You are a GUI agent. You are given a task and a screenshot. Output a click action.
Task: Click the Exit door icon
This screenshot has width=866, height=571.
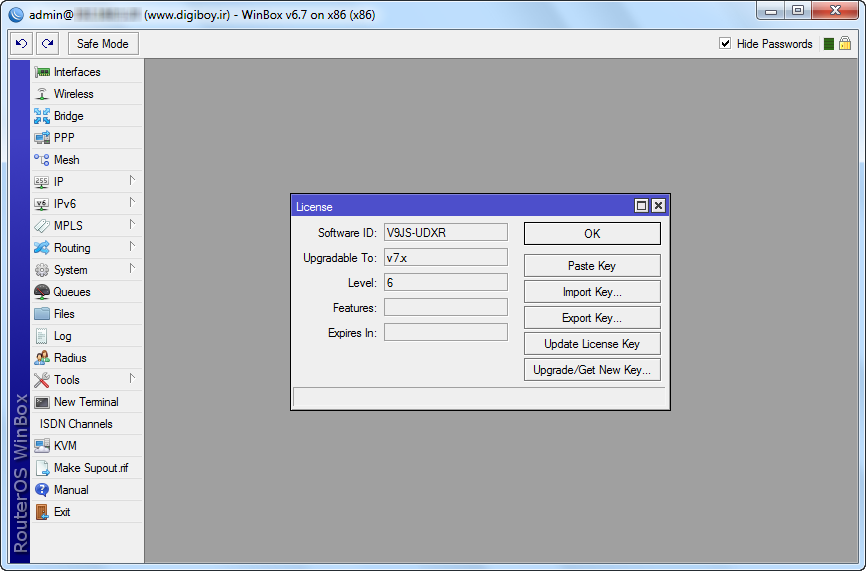[x=42, y=512]
